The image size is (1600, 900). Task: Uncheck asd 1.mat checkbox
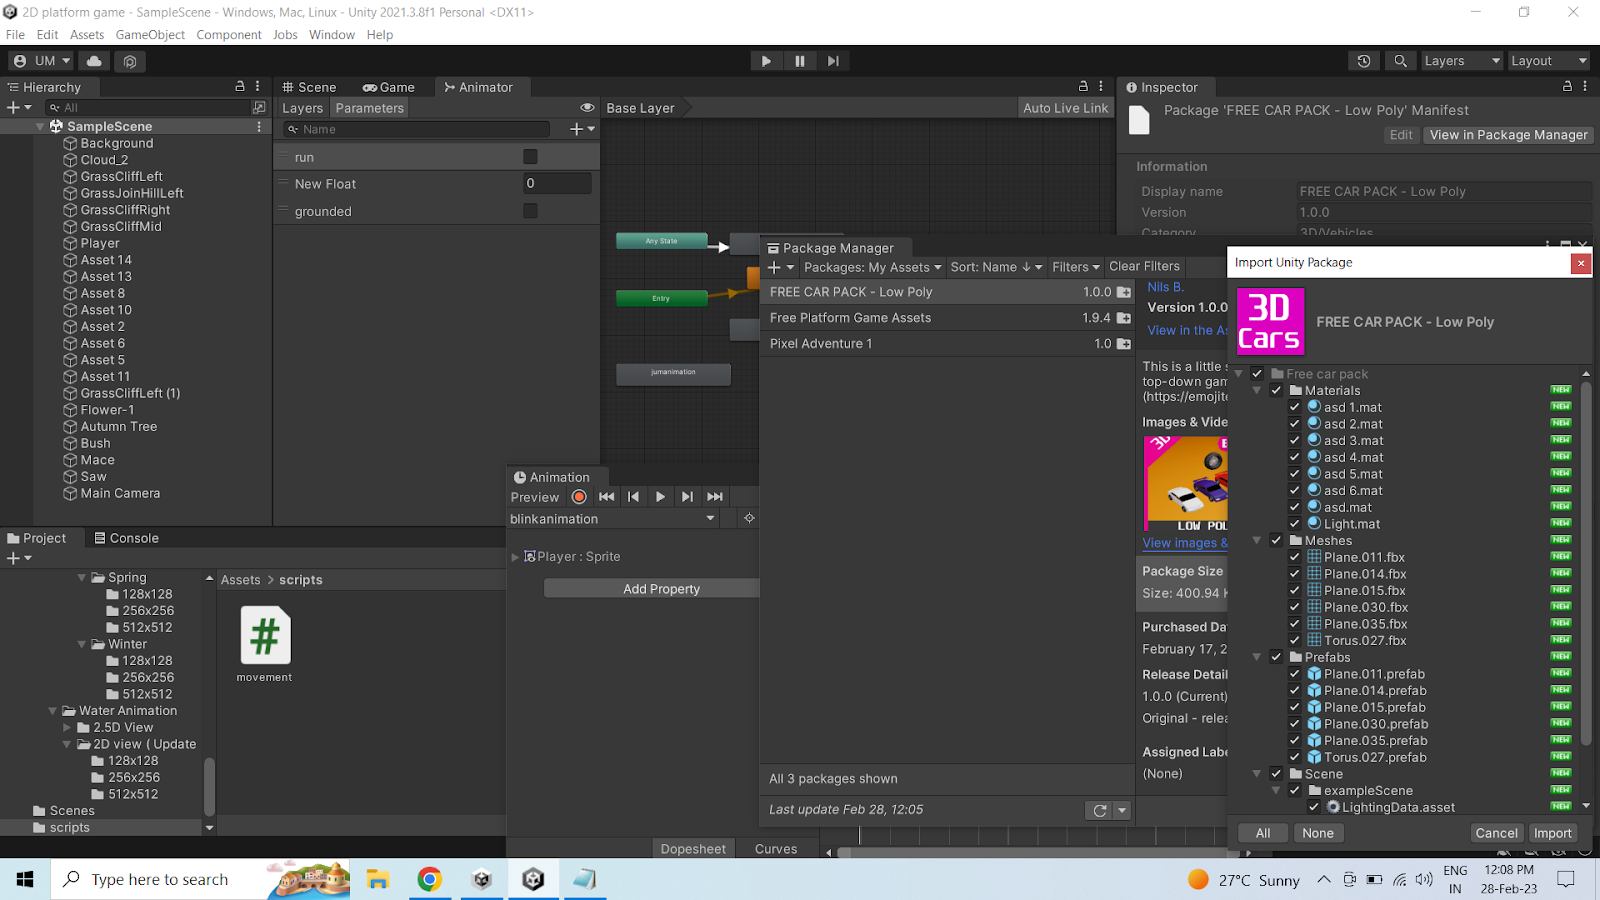click(x=1295, y=408)
